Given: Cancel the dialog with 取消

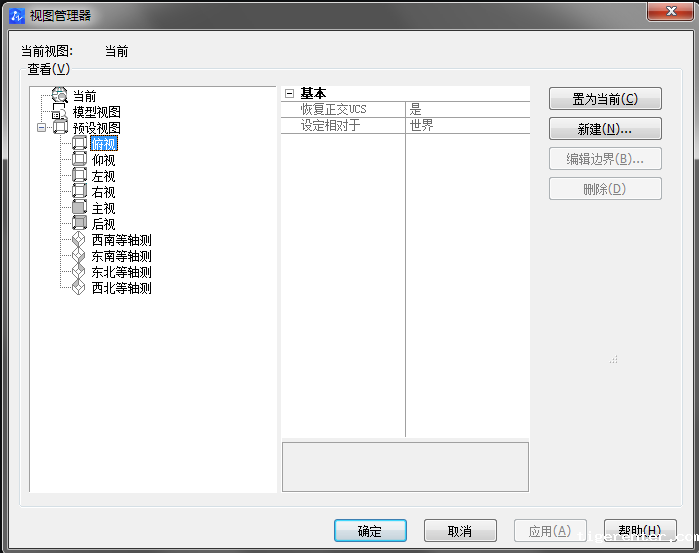Looking at the screenshot, I should click(x=460, y=531).
